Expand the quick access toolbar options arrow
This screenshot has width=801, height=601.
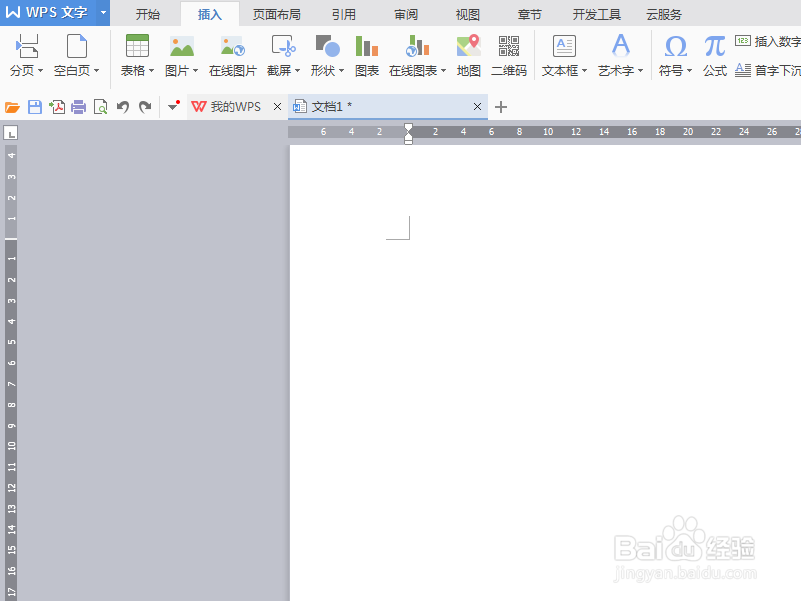(174, 105)
